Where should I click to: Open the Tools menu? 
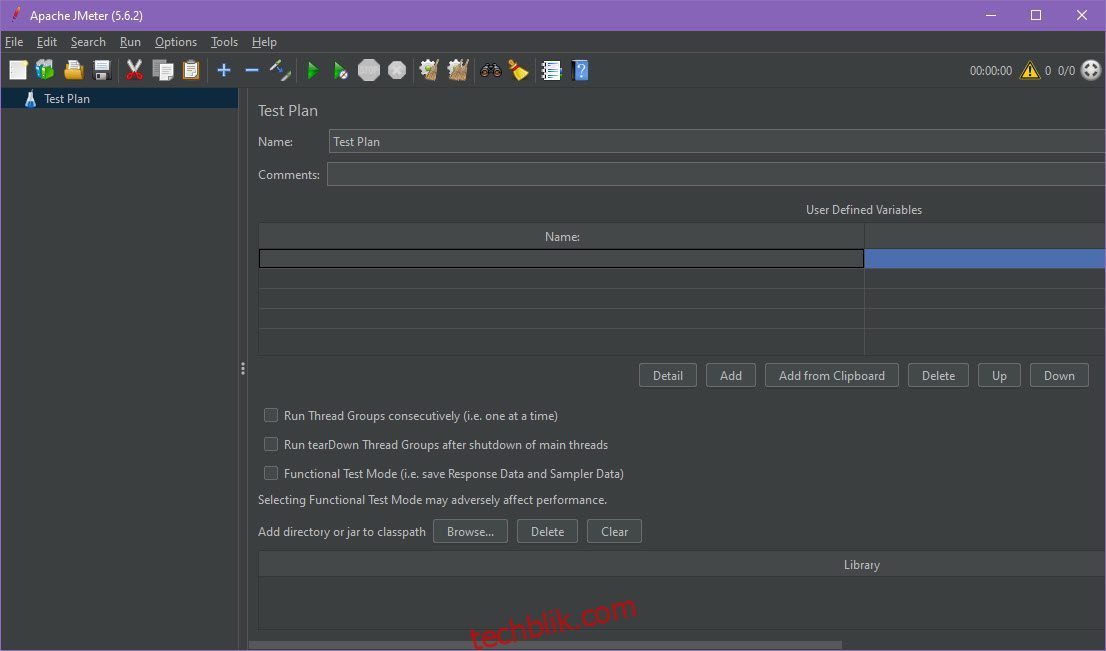coord(224,42)
